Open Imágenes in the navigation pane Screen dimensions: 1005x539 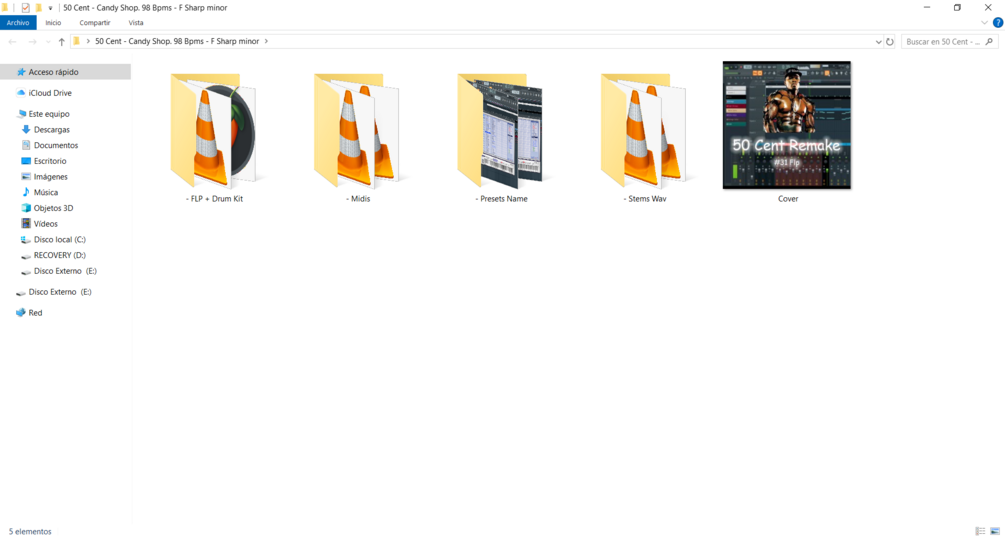pyautogui.click(x=51, y=177)
